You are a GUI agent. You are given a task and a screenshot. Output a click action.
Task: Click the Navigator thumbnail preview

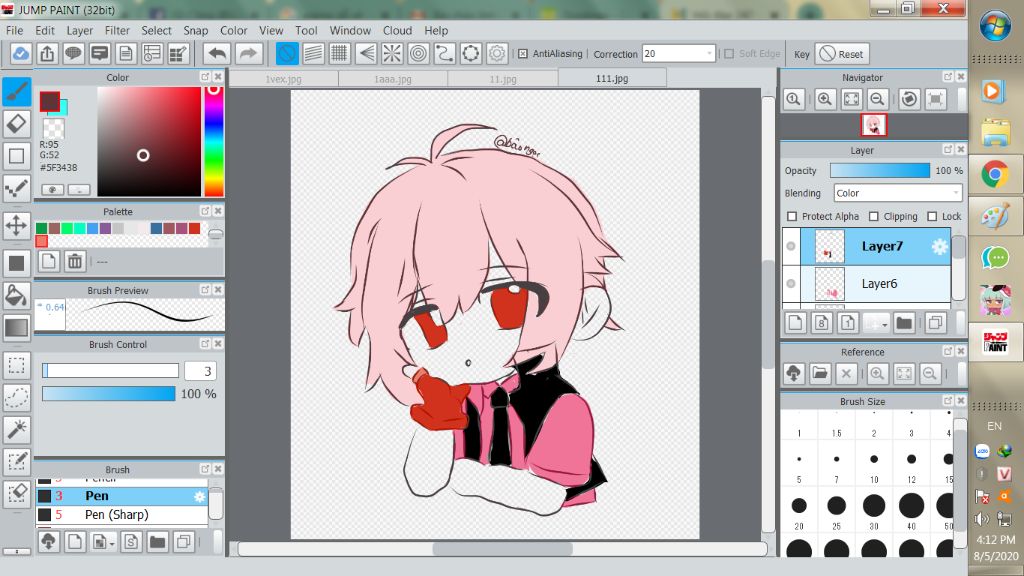click(x=874, y=124)
